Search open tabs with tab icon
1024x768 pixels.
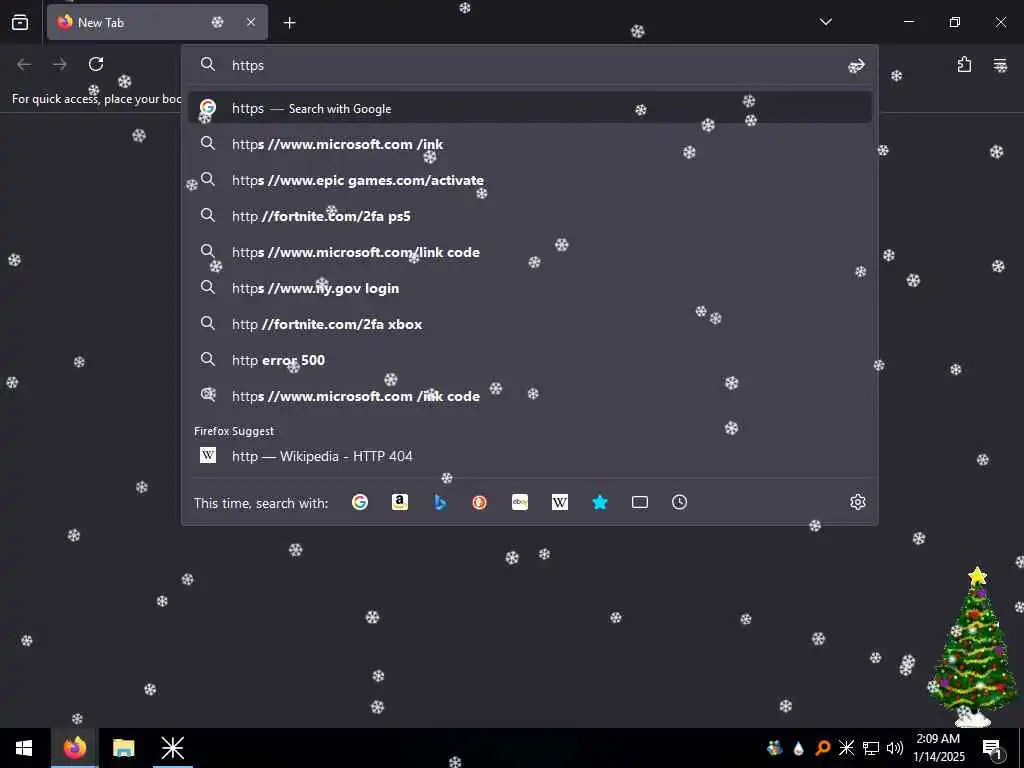click(640, 502)
